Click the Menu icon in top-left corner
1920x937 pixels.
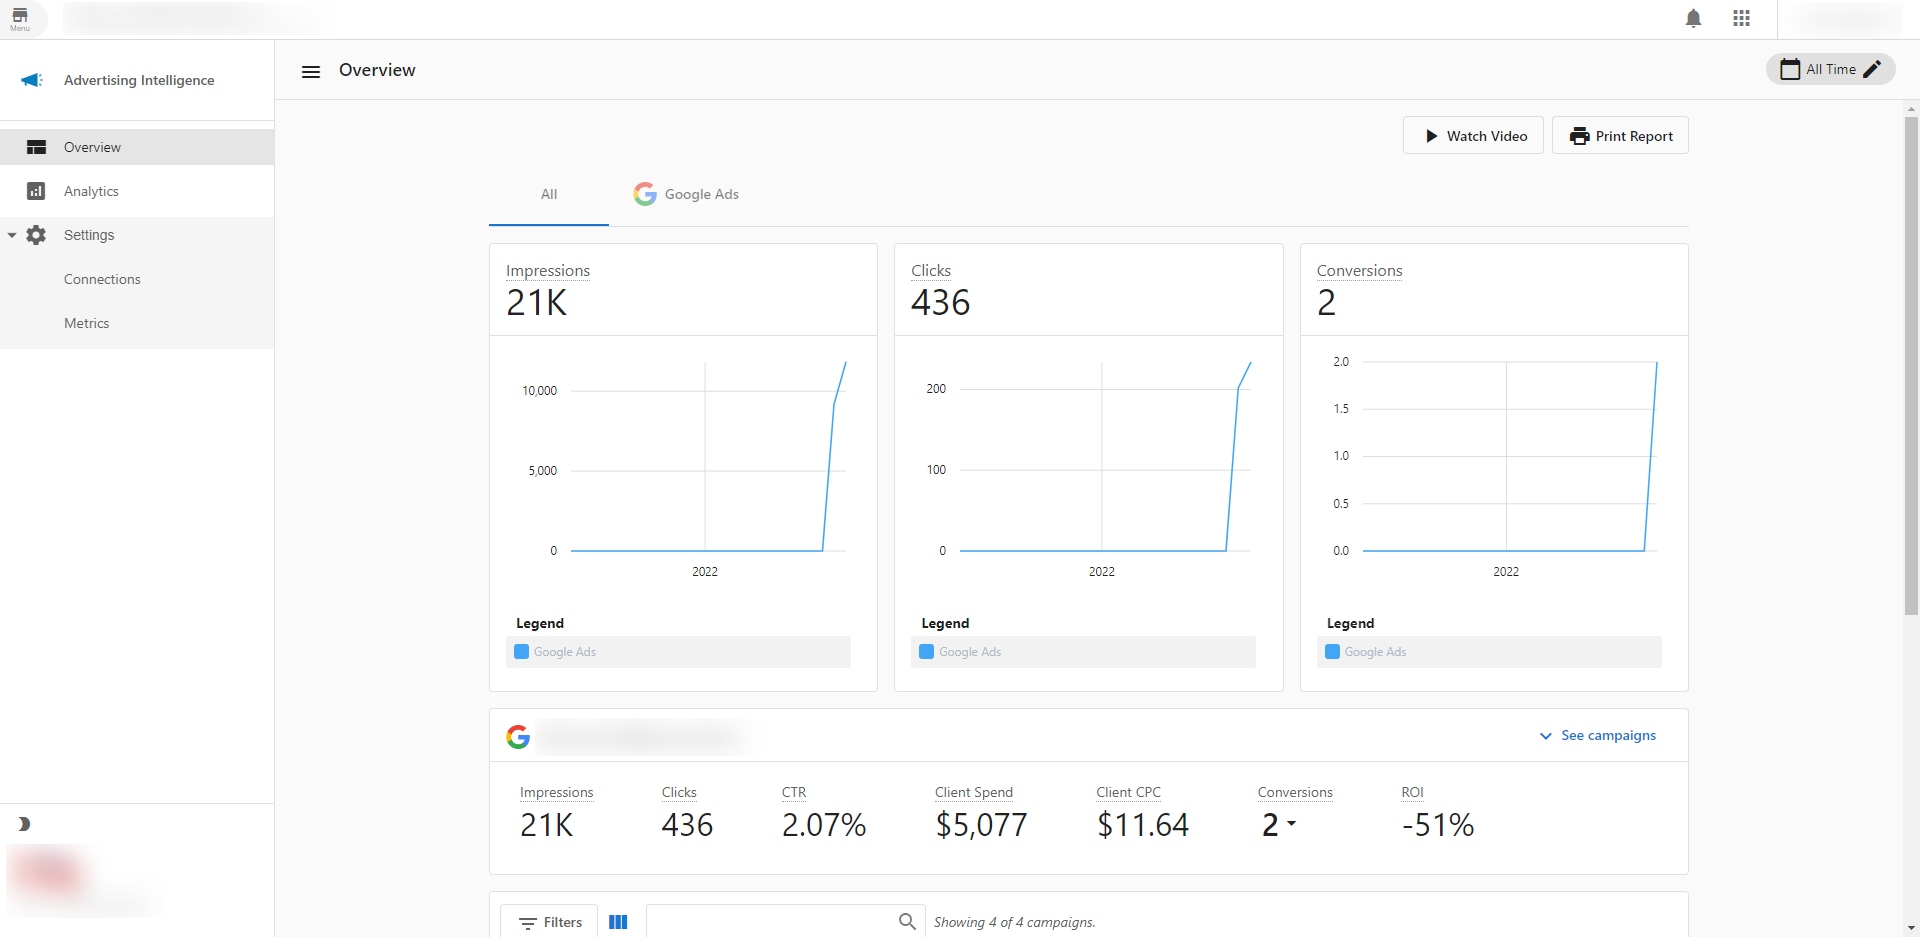(x=20, y=19)
